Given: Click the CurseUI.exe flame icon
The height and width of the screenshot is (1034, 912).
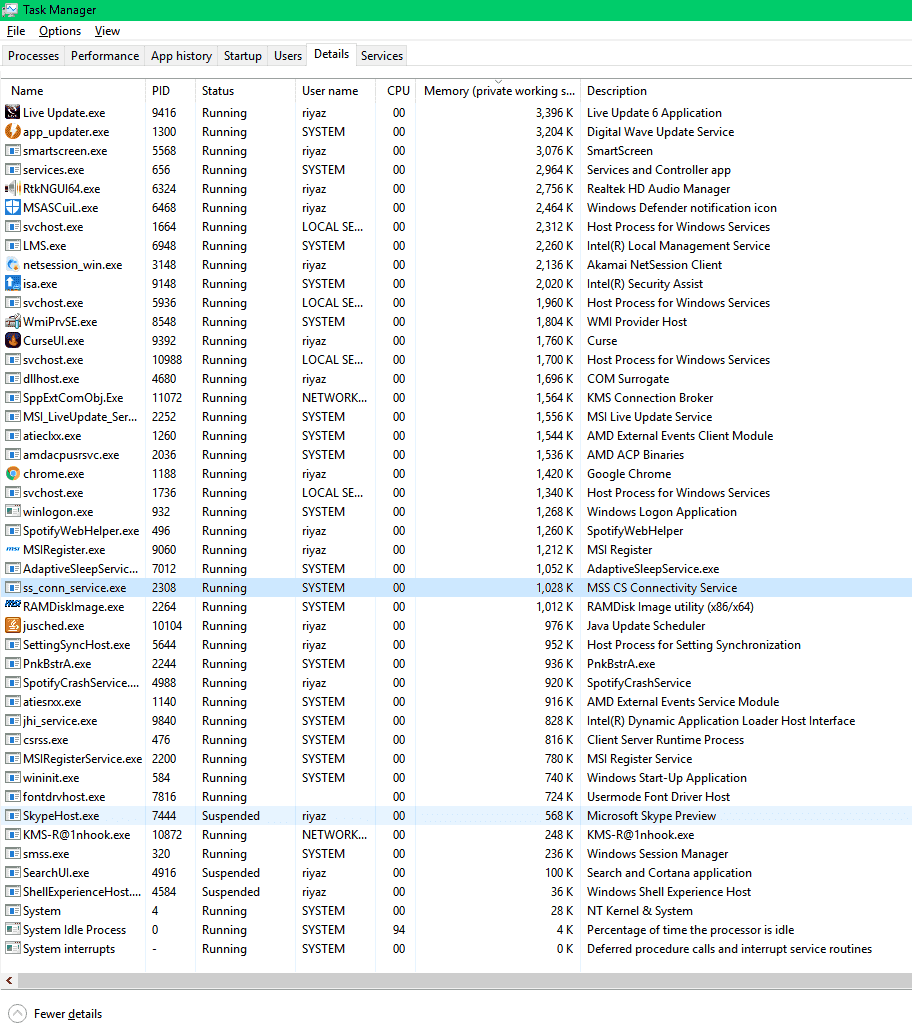Looking at the screenshot, I should [13, 341].
